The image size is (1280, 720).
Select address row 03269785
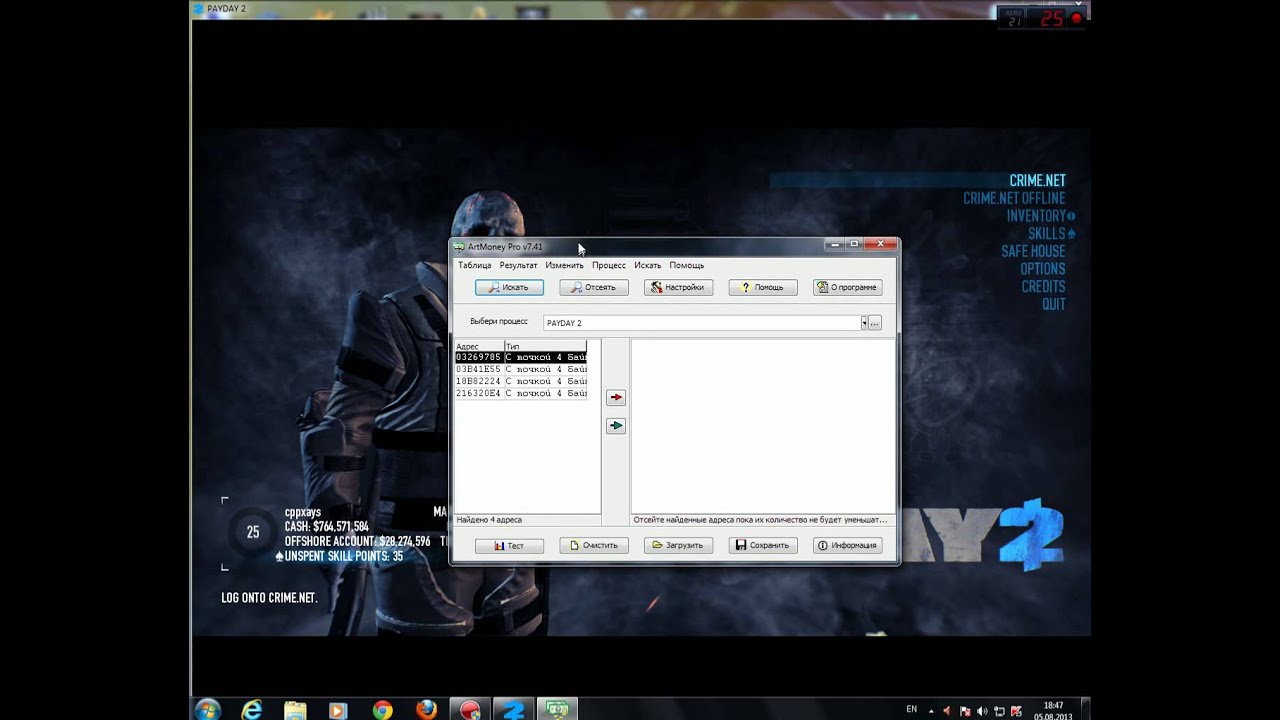[x=521, y=357]
